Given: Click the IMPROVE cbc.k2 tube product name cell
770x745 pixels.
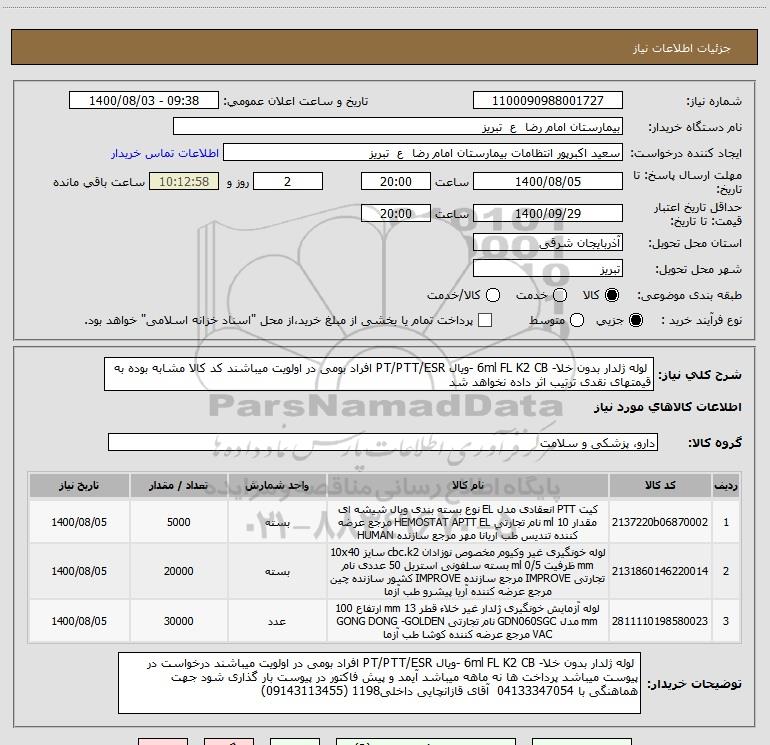Looking at the screenshot, I should 468,571.
